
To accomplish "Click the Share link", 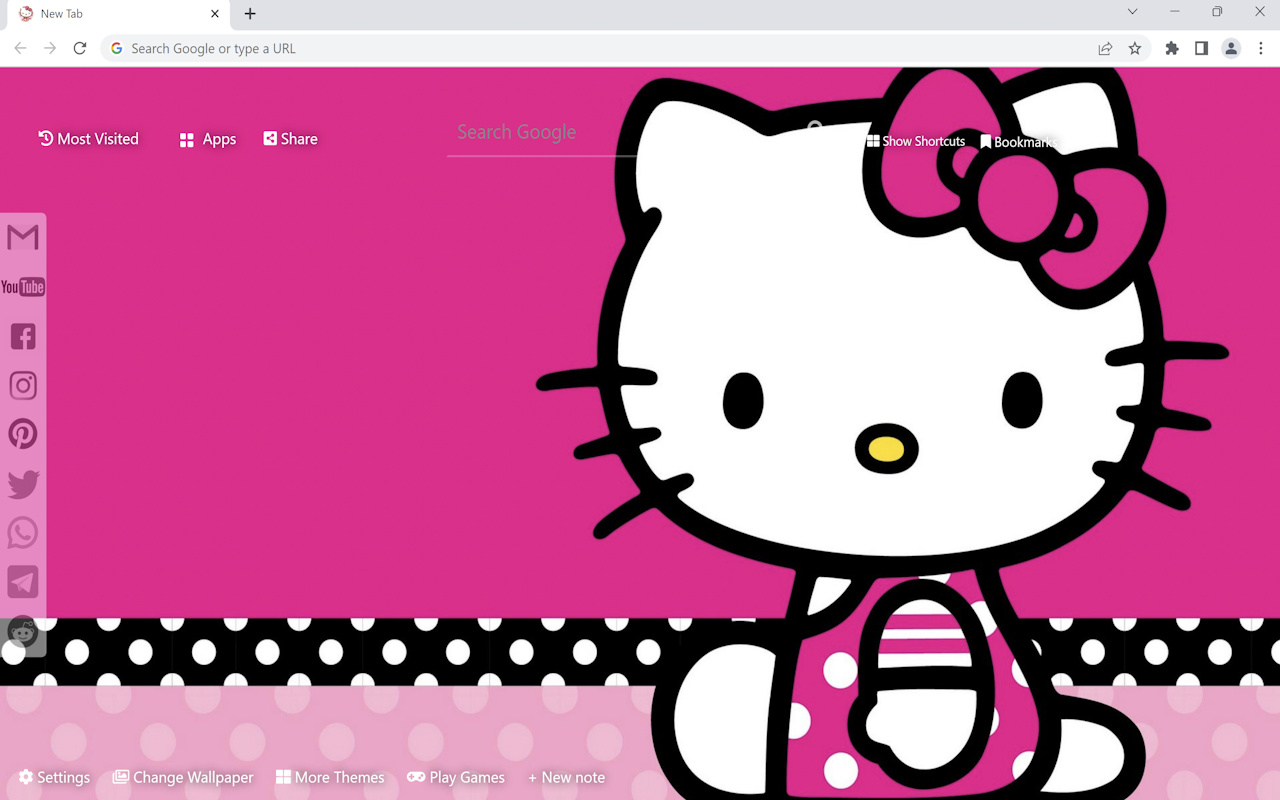I will point(290,139).
